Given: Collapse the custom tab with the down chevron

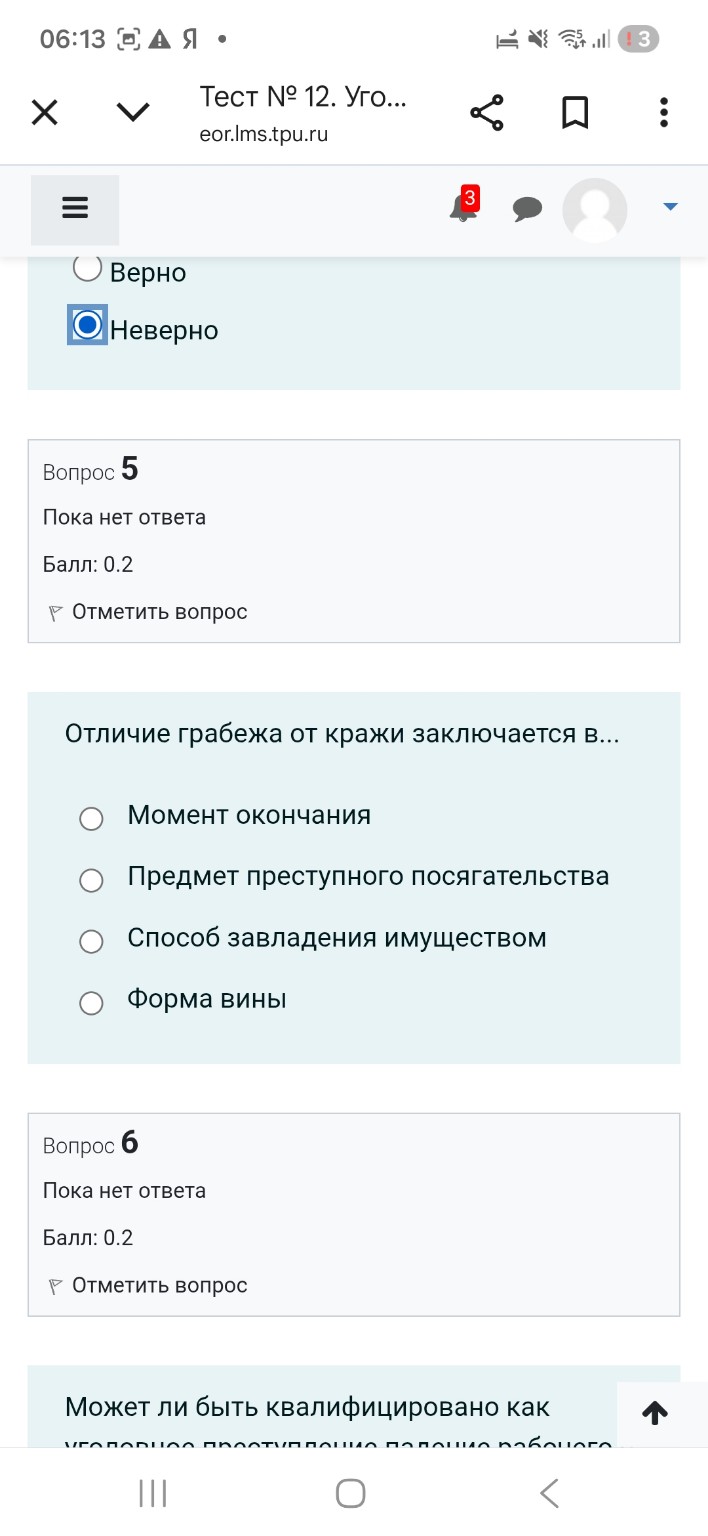Looking at the screenshot, I should coord(132,112).
